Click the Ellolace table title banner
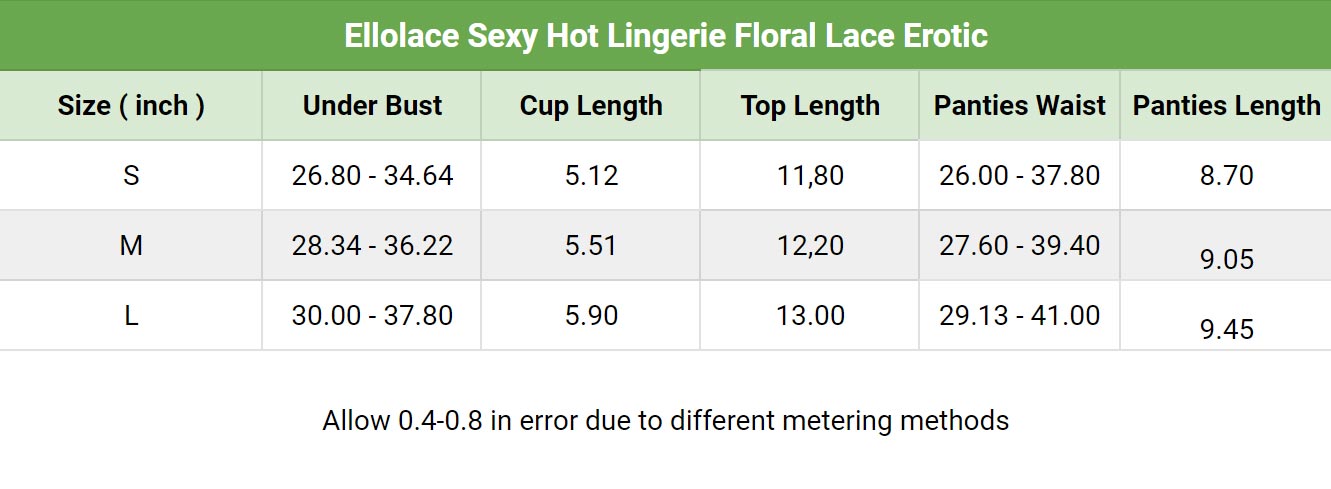 coord(666,36)
